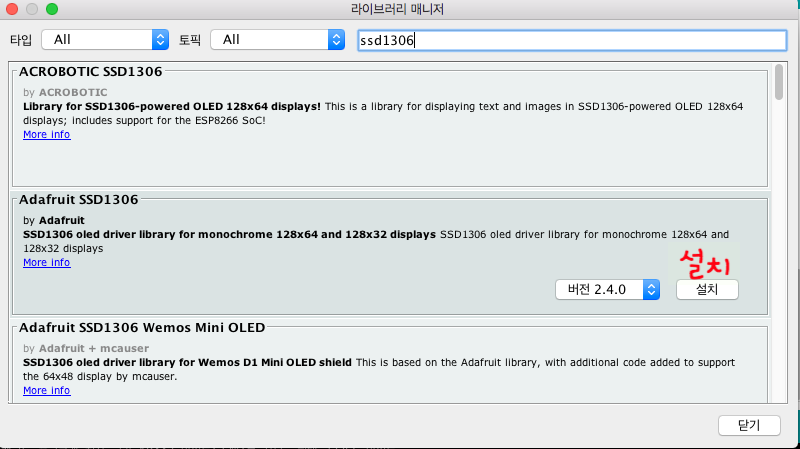This screenshot has width=800, height=449.
Task: Select the ACROBOTIC SSD1306 library title
Action: (91, 72)
